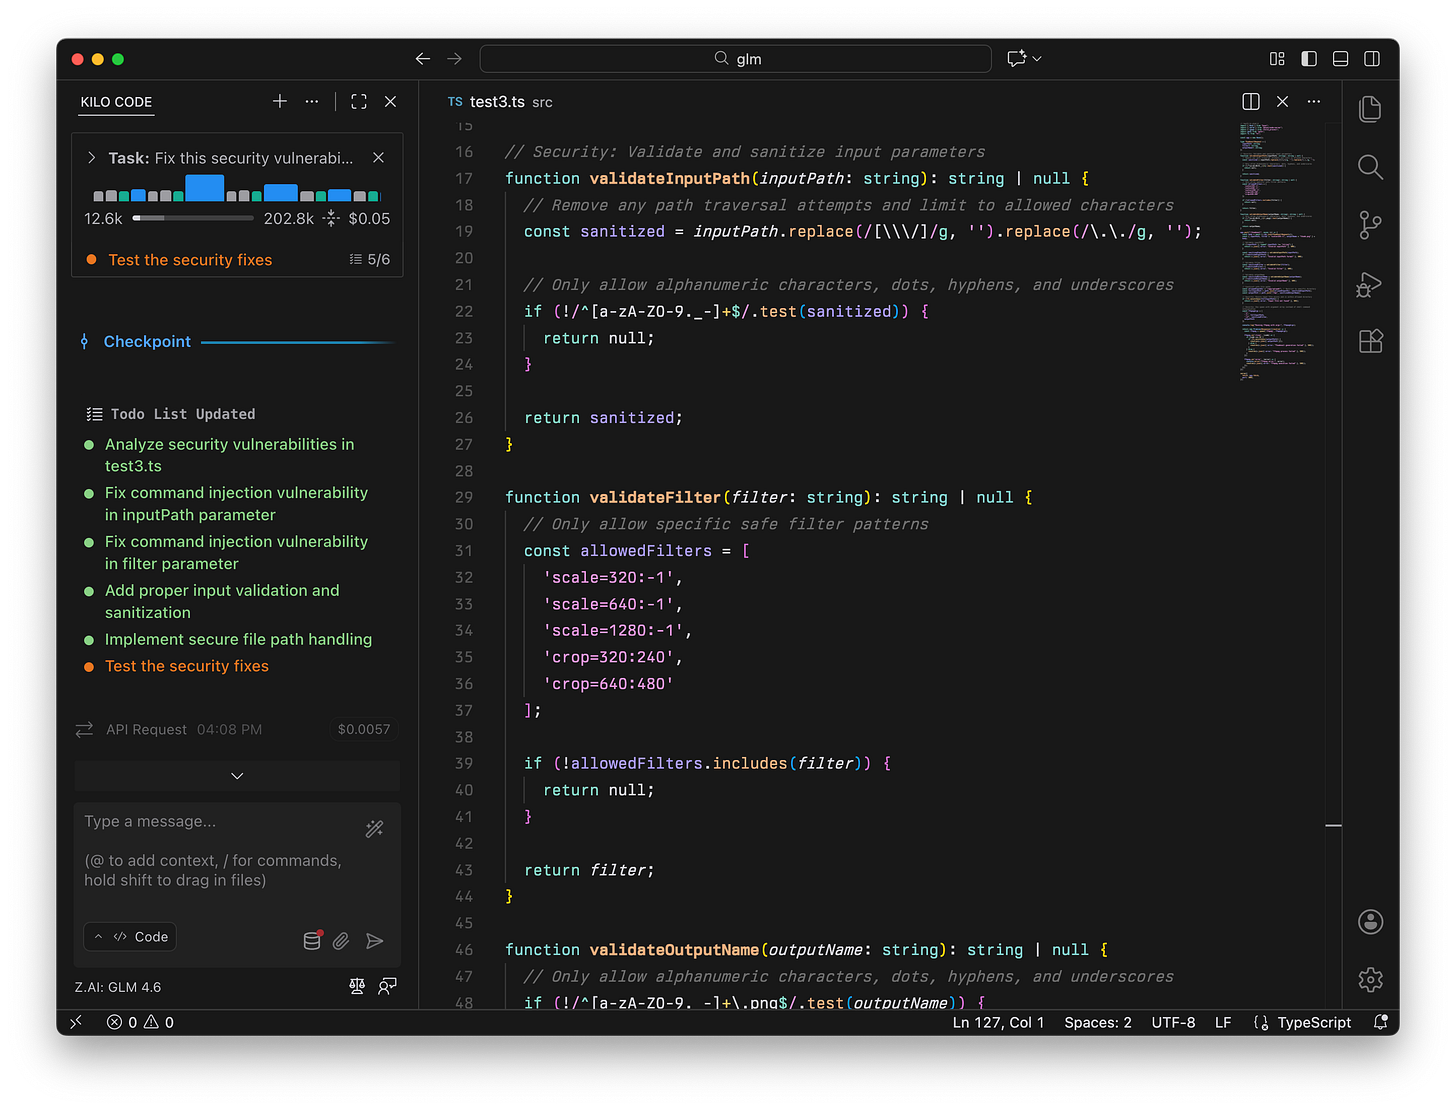Click the scroll-down chevron above message box
The height and width of the screenshot is (1110, 1456).
point(237,776)
